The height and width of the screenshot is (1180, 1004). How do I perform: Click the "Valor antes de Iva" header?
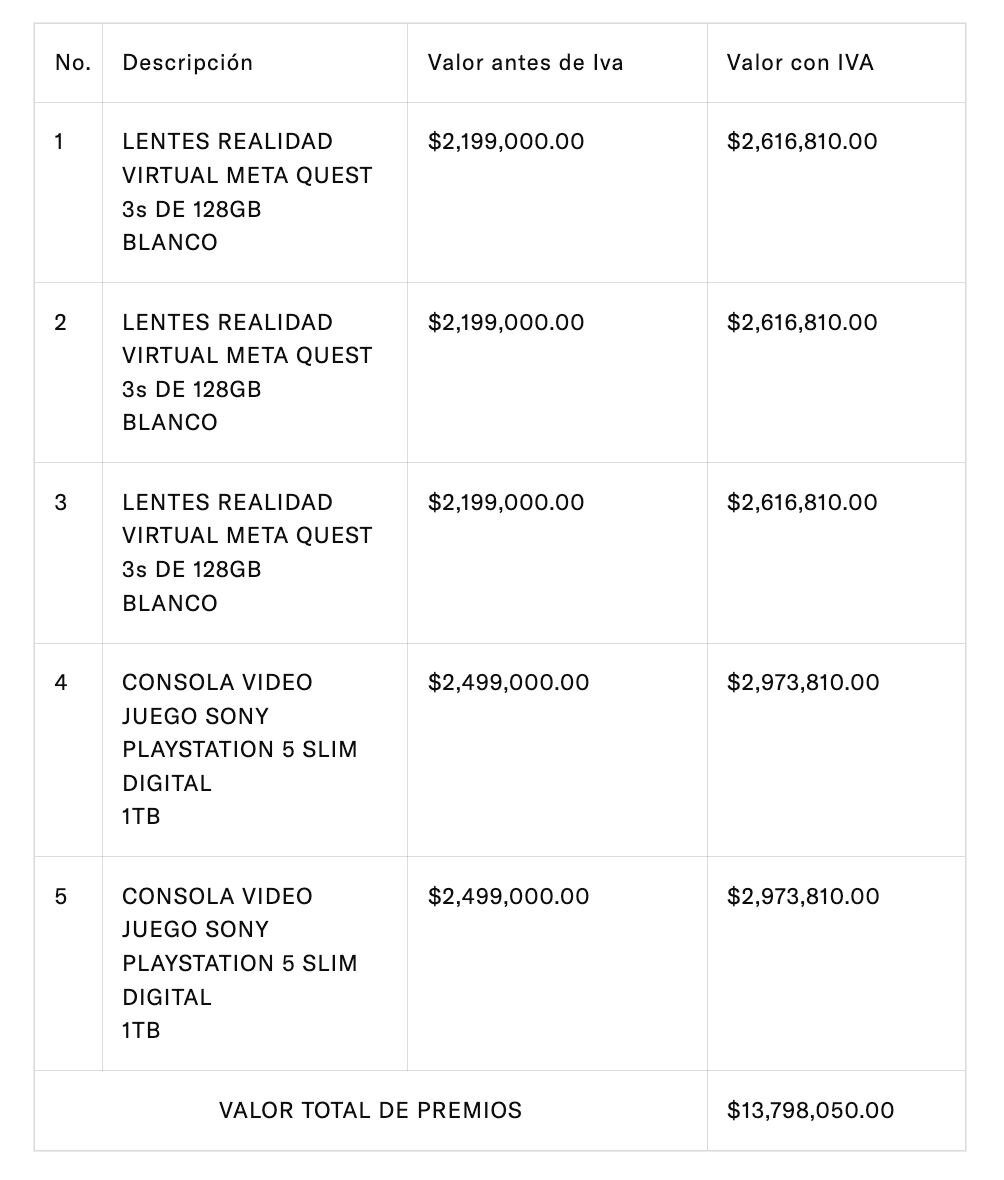(x=525, y=63)
